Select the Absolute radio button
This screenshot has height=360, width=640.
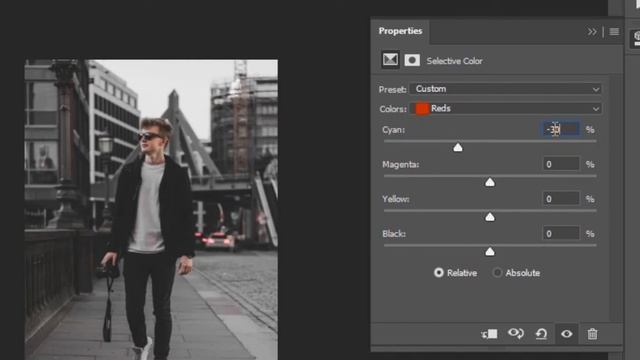tap(497, 273)
